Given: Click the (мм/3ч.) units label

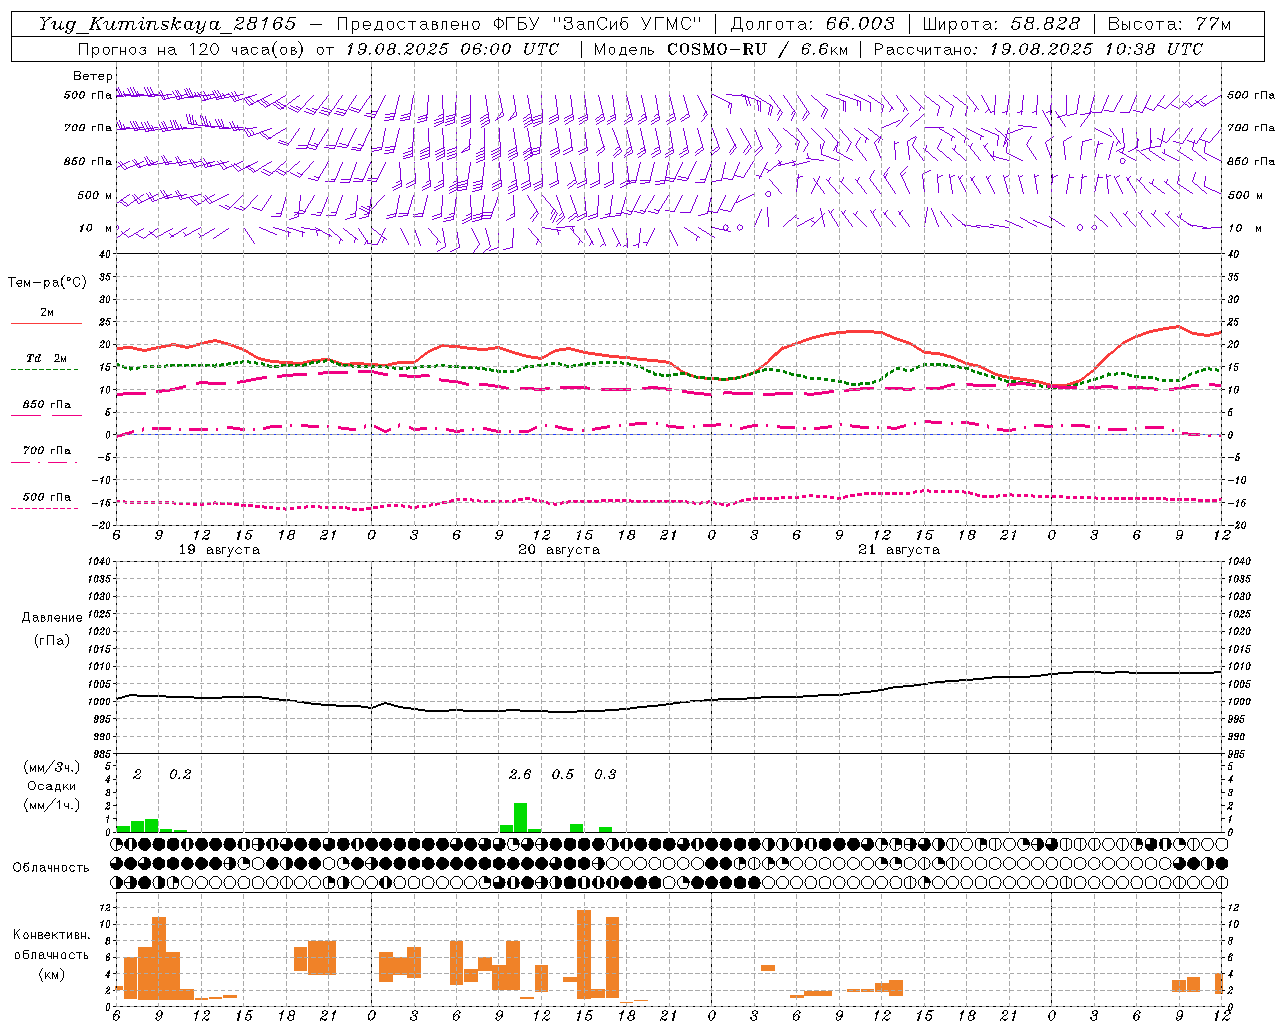Looking at the screenshot, I should 52,767.
